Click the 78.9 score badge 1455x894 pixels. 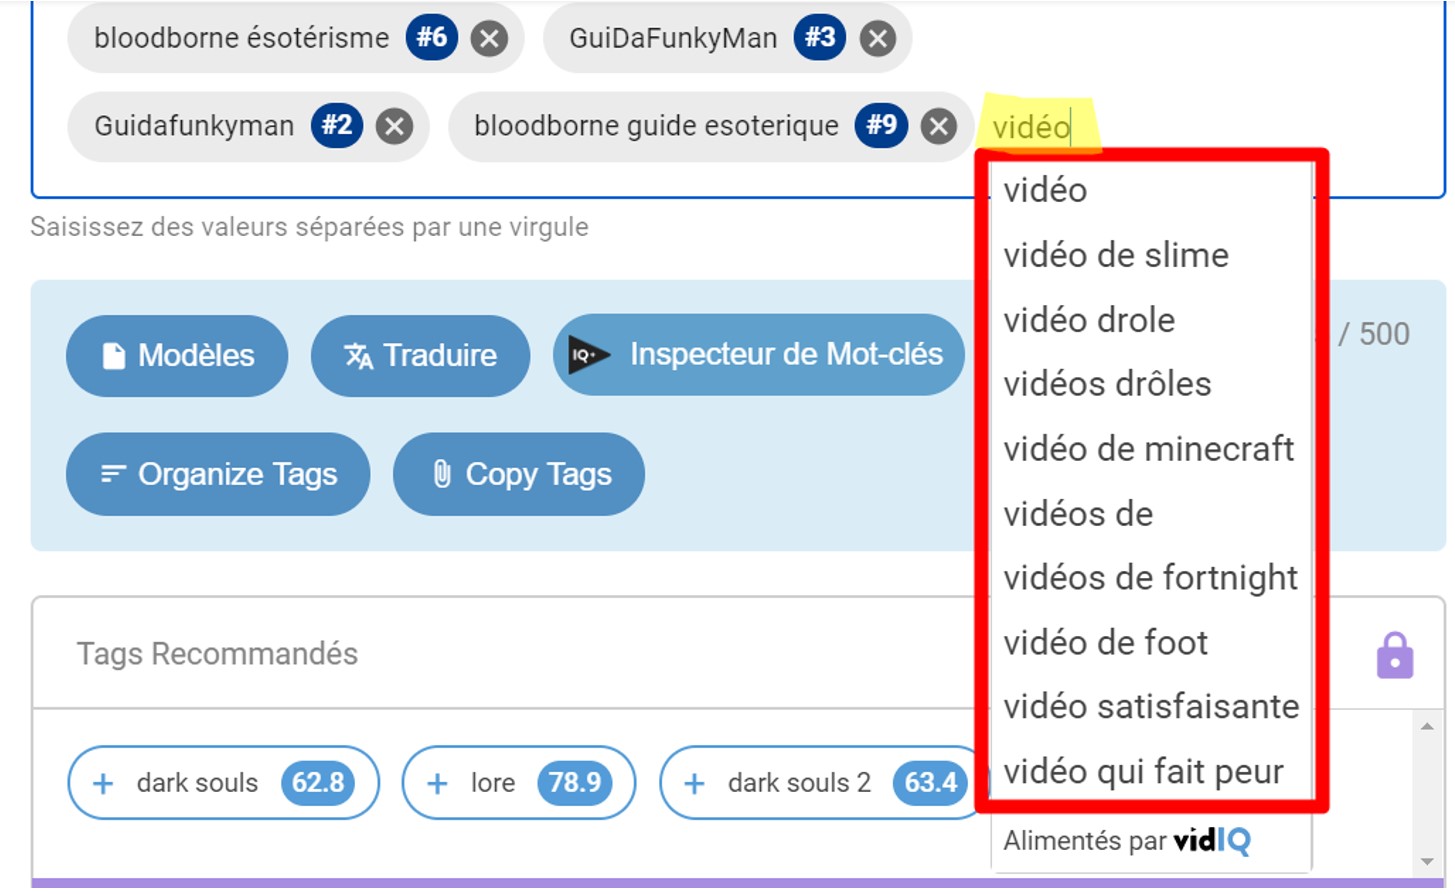[575, 783]
